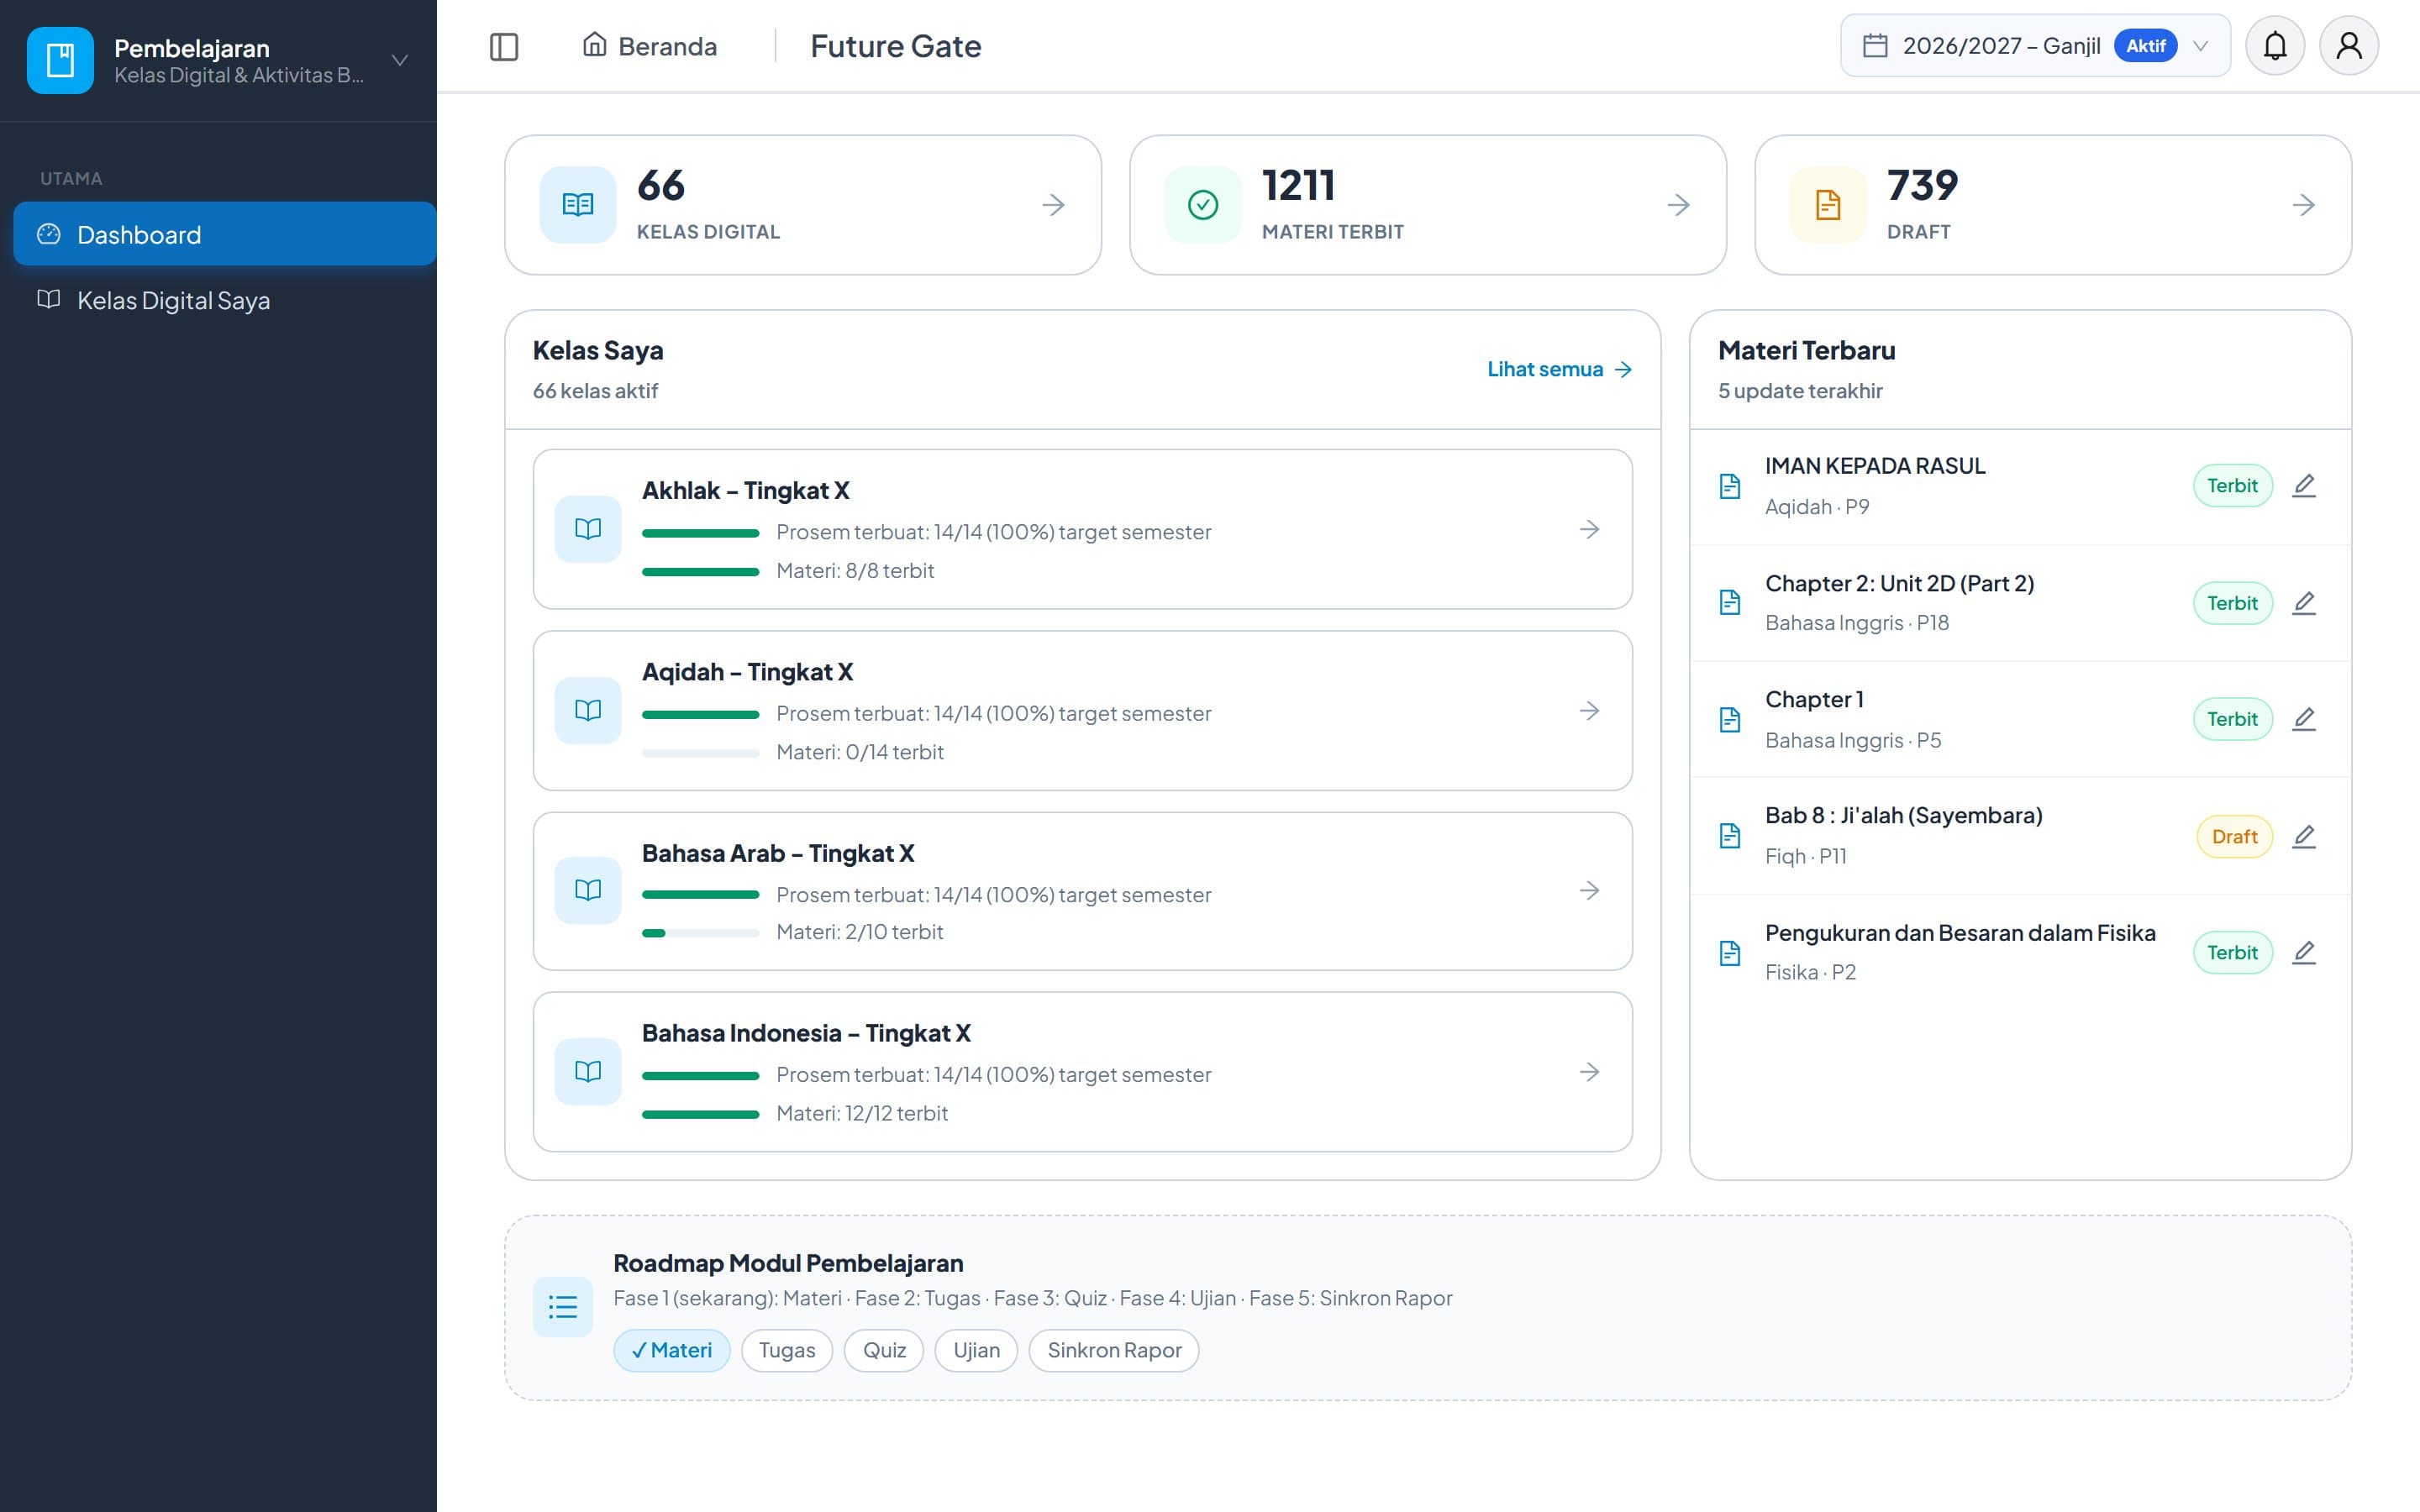Click Materi Terbaru heading
2420x1512 pixels.
point(1806,350)
